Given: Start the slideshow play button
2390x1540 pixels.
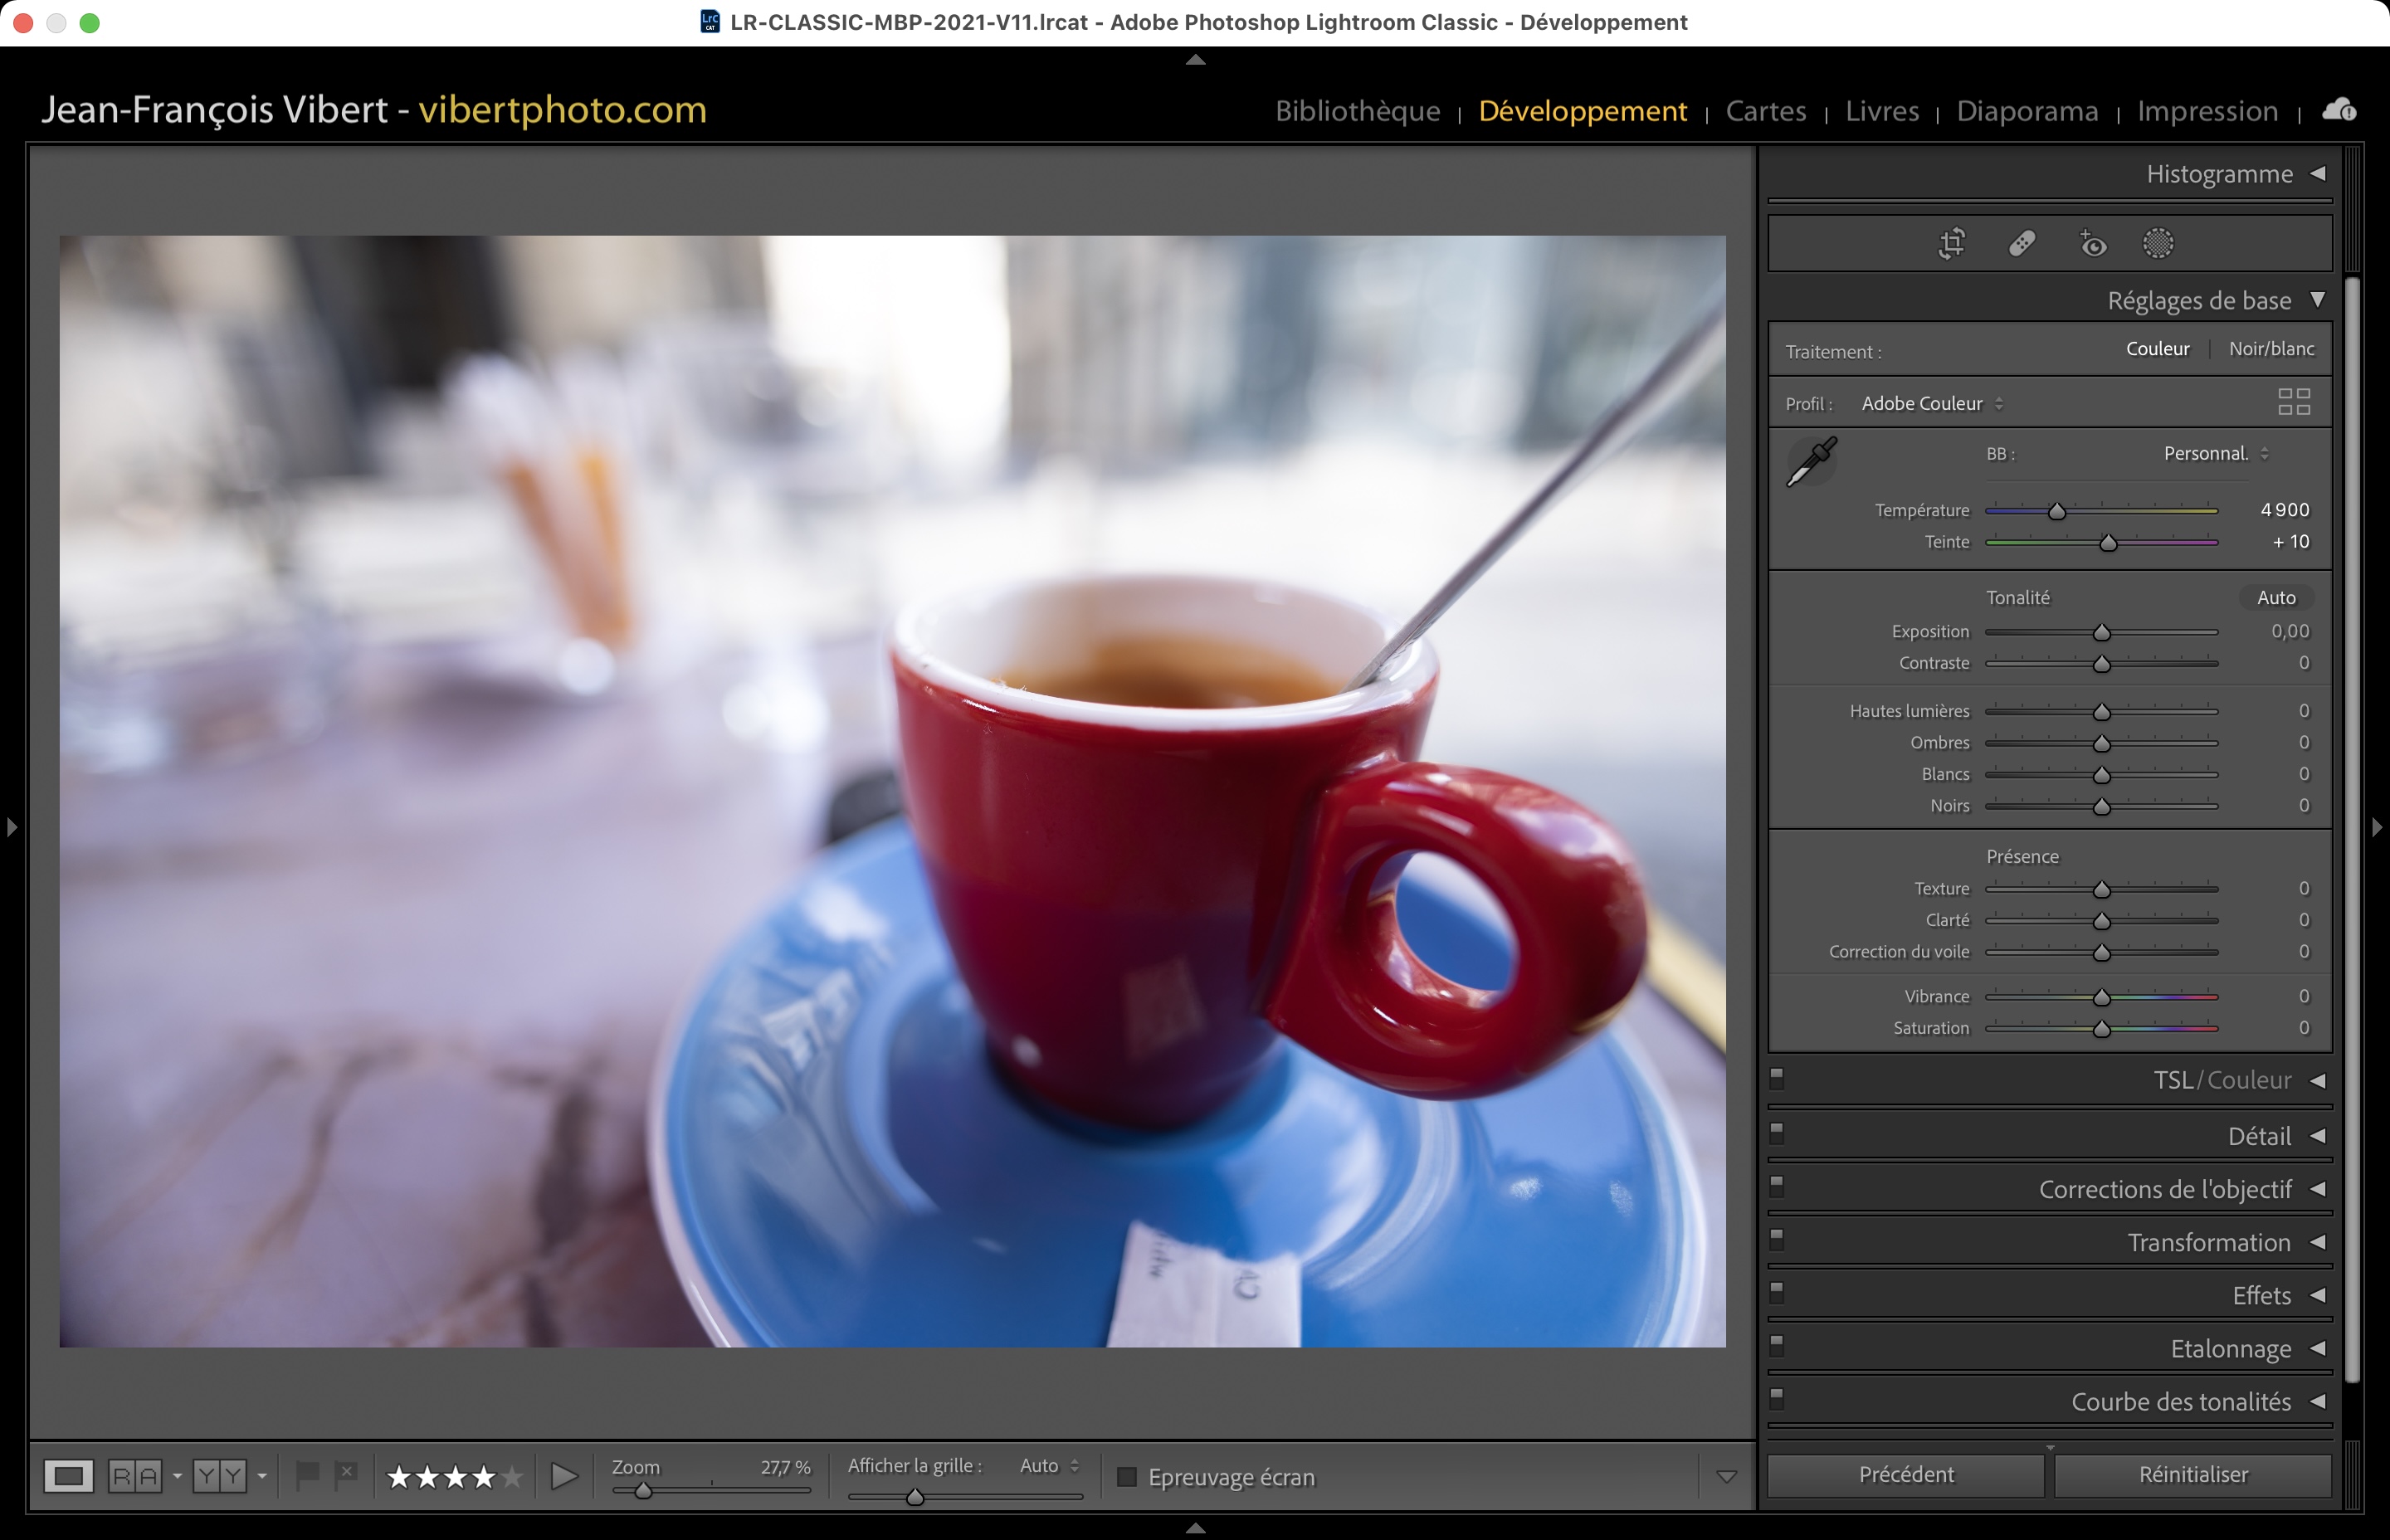Looking at the screenshot, I should (564, 1476).
